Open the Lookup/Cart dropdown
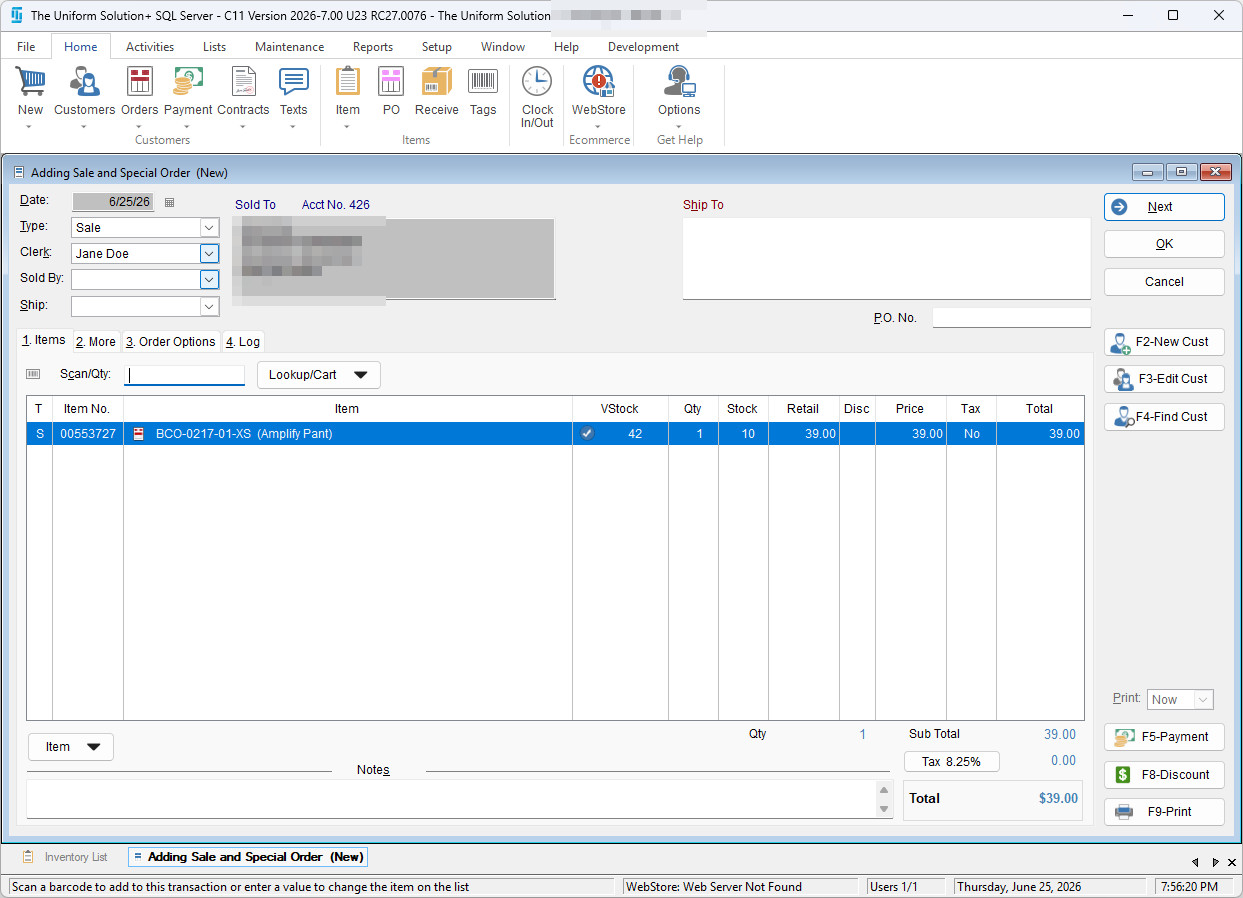Viewport: 1243px width, 898px height. pyautogui.click(x=319, y=375)
